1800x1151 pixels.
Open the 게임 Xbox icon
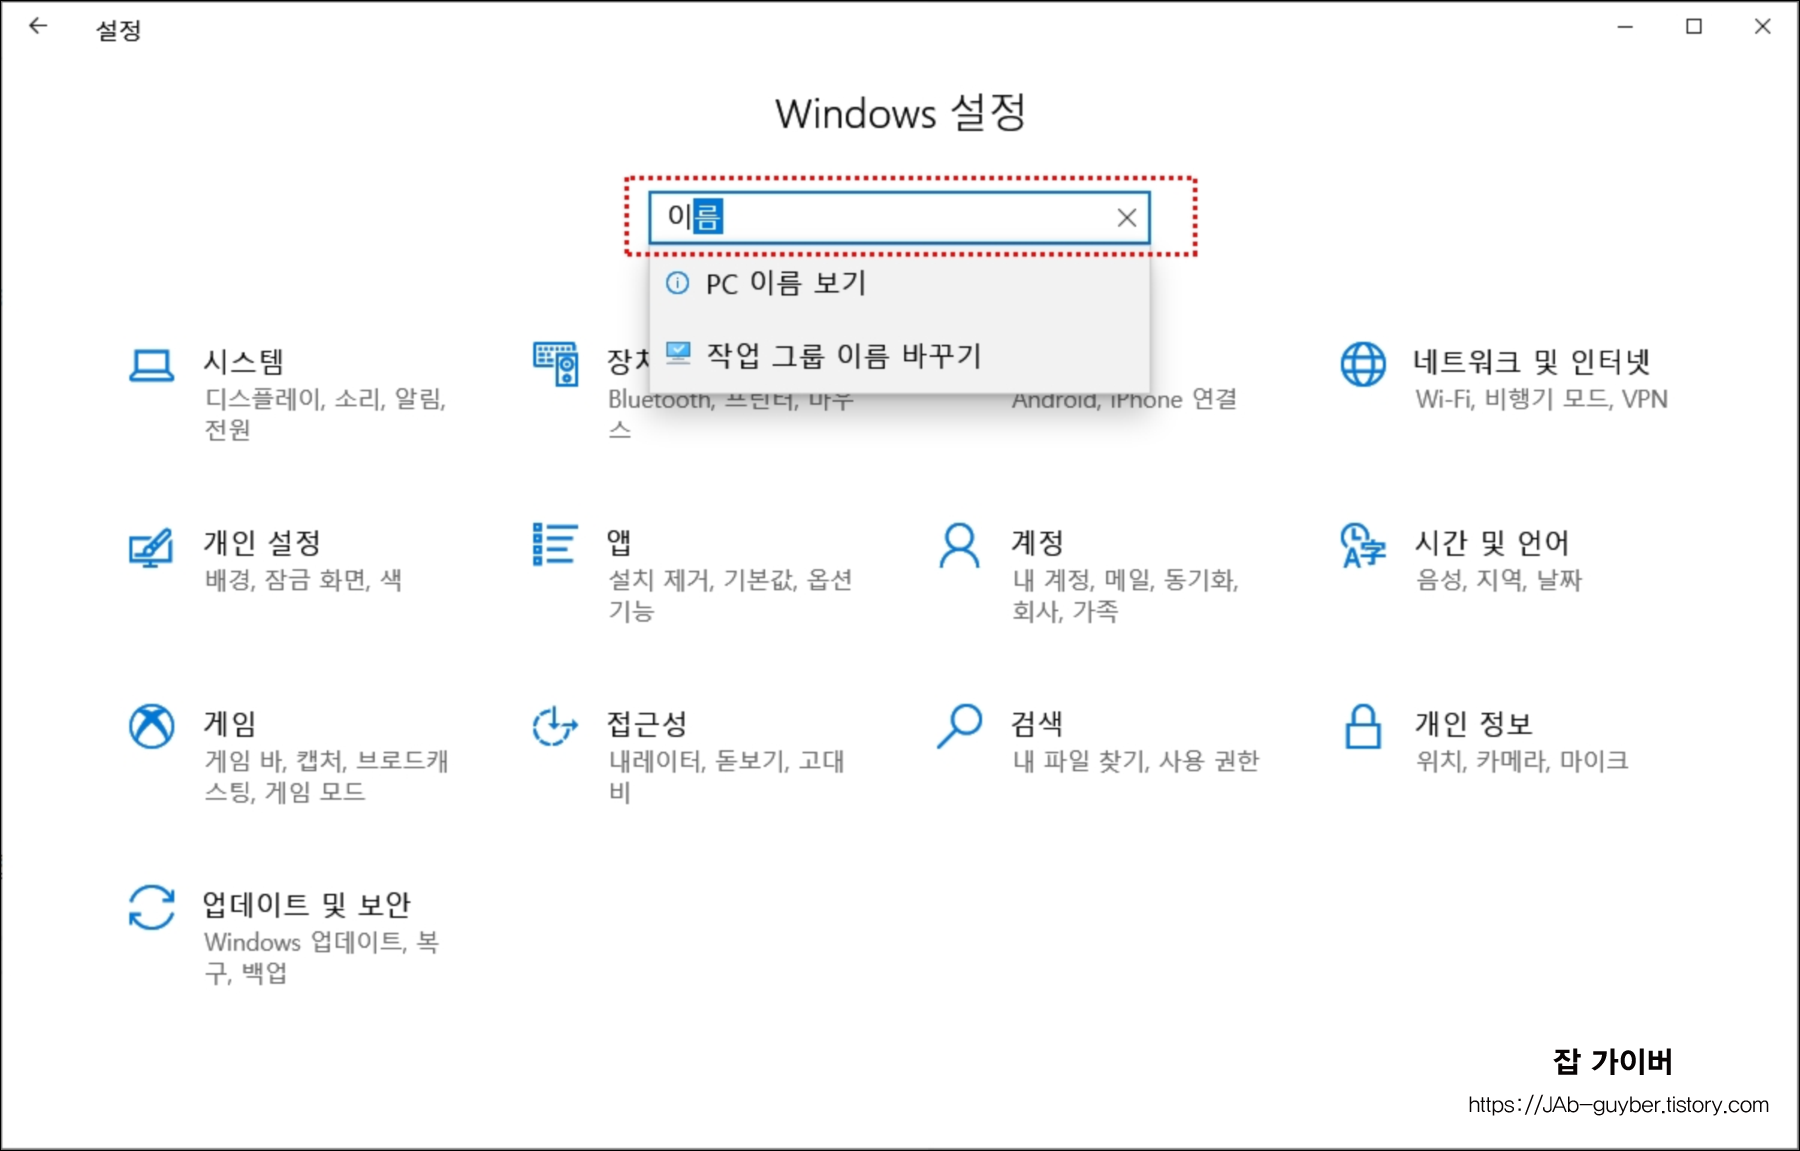pos(151,726)
